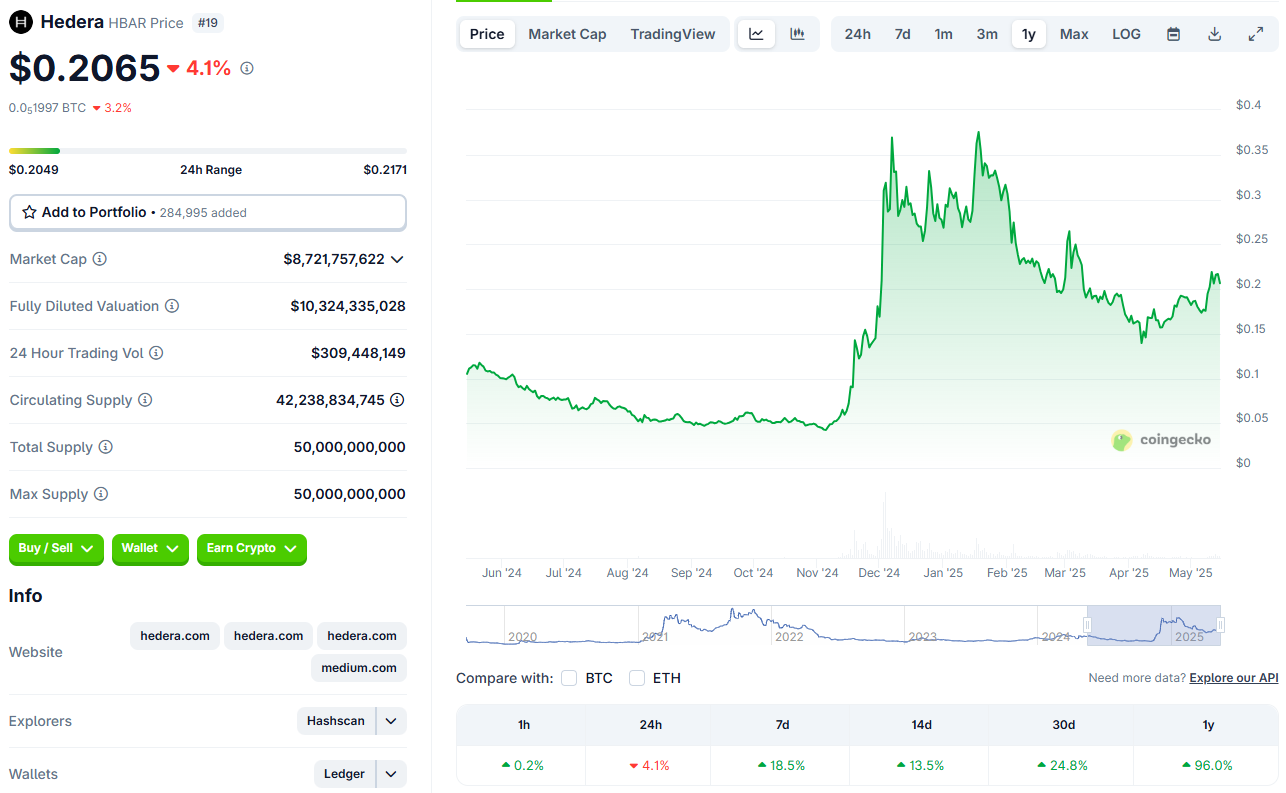Click the Hedera logo icon
Image resolution: width=1286 pixels, height=793 pixels.
tap(21, 21)
